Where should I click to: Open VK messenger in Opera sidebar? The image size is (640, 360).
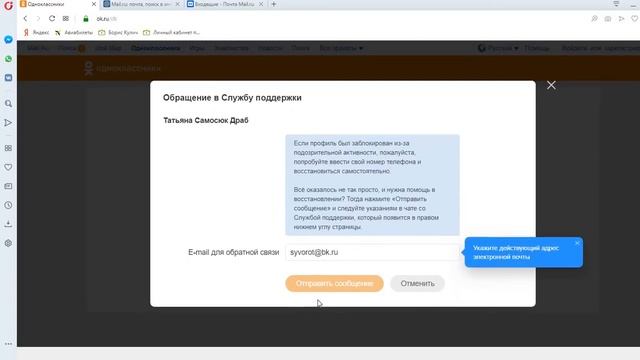click(x=8, y=78)
